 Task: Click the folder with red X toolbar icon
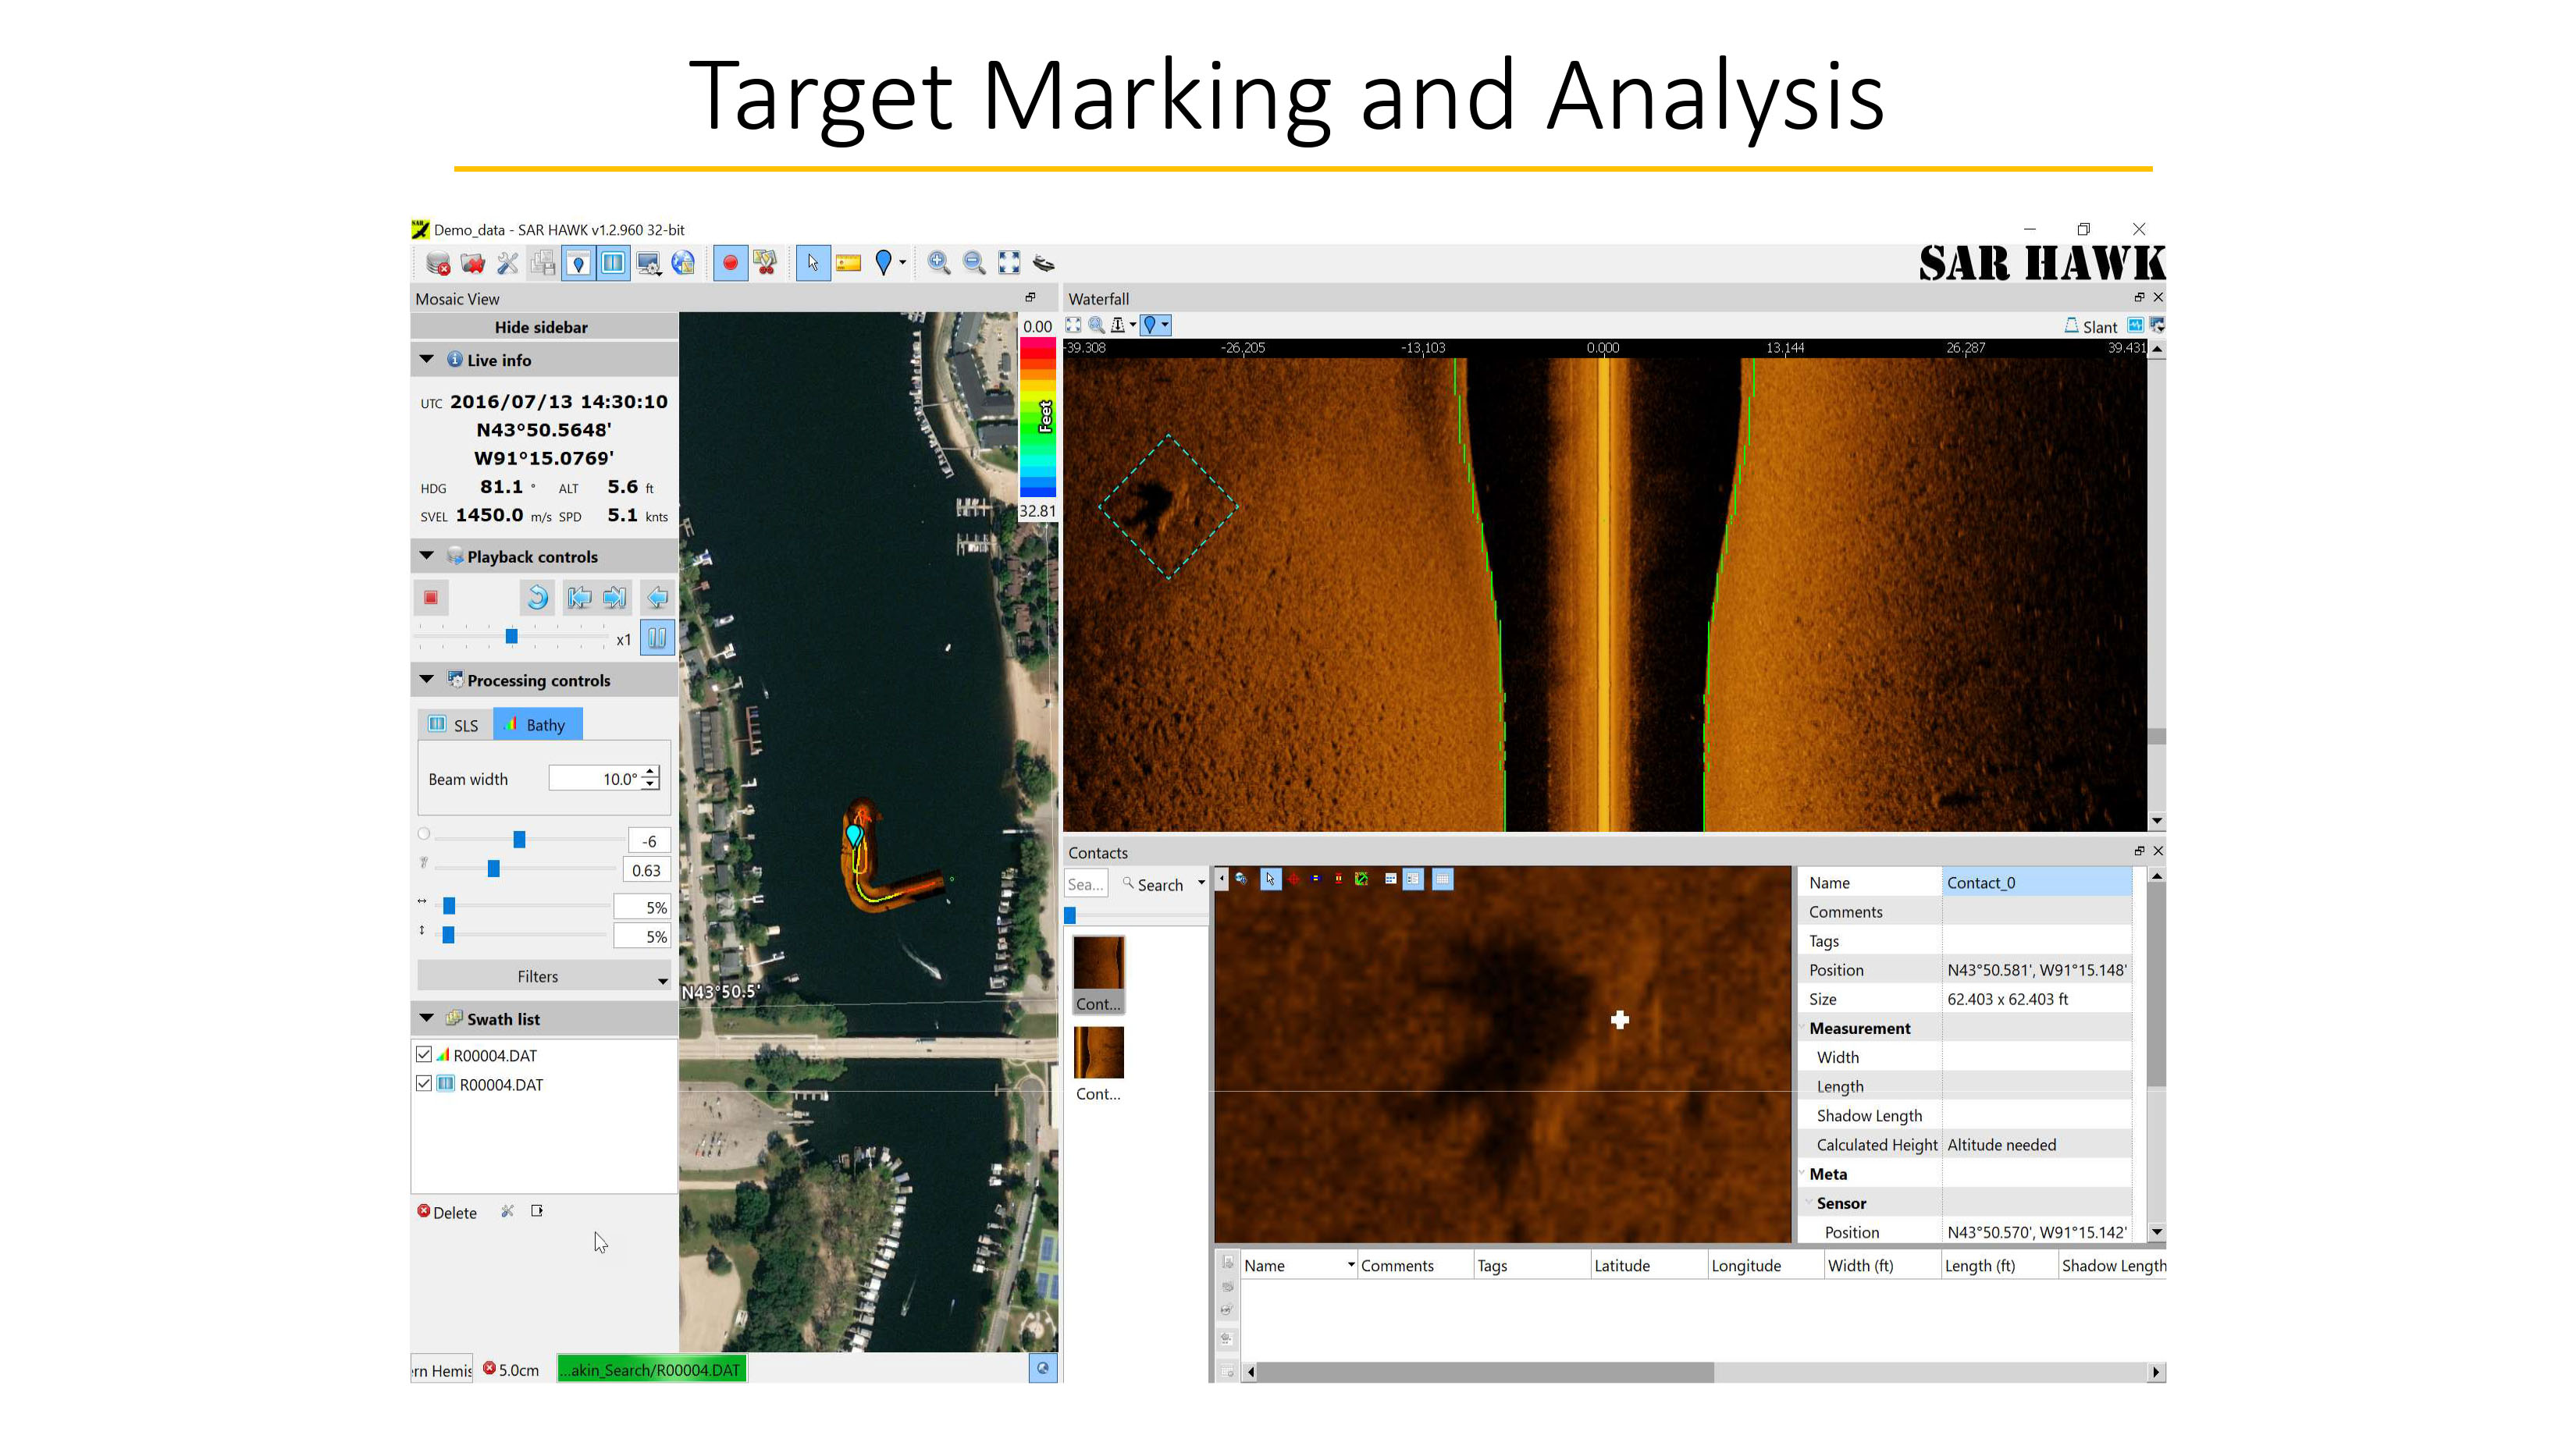click(x=473, y=263)
